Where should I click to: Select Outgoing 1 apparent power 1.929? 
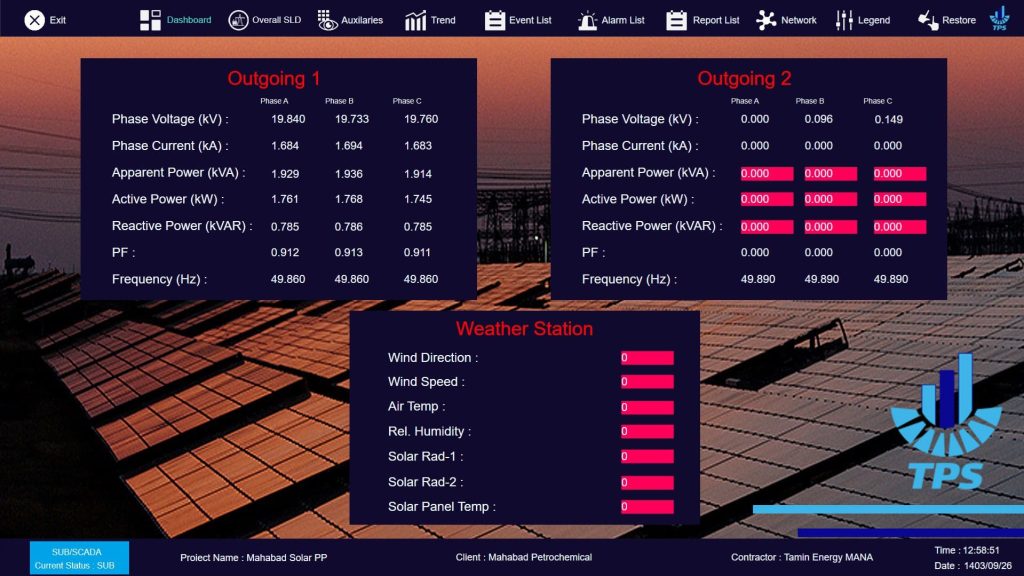pos(285,174)
